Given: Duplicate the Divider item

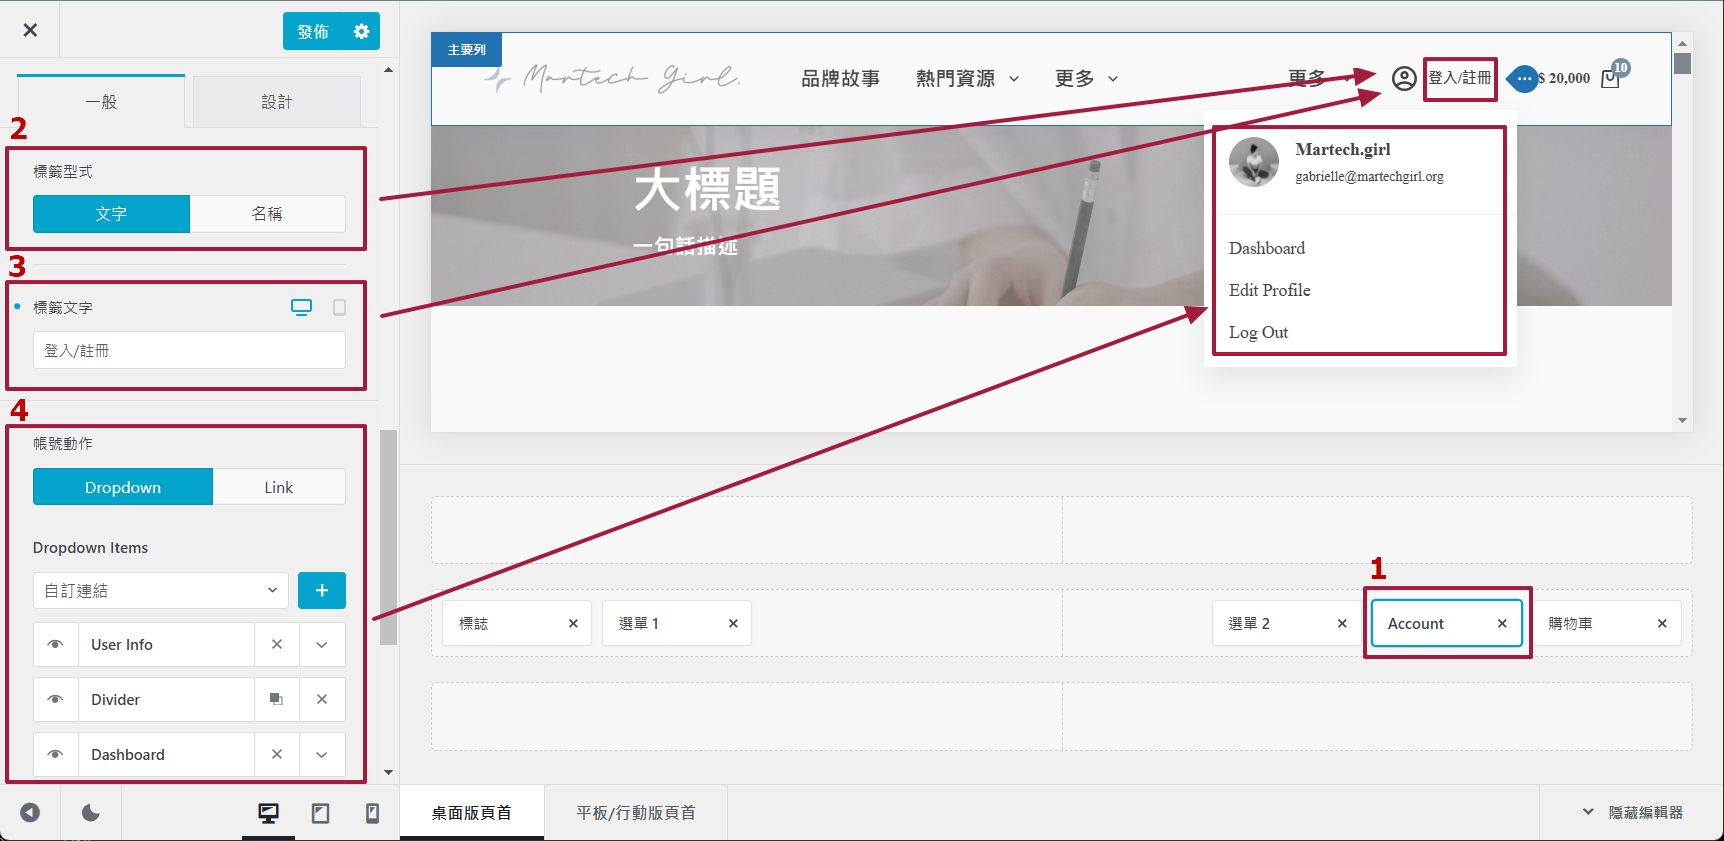Looking at the screenshot, I should coord(277,700).
